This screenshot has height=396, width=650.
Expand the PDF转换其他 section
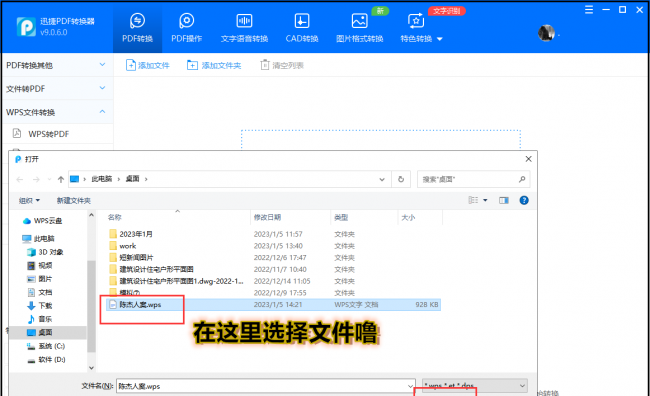coord(56,65)
